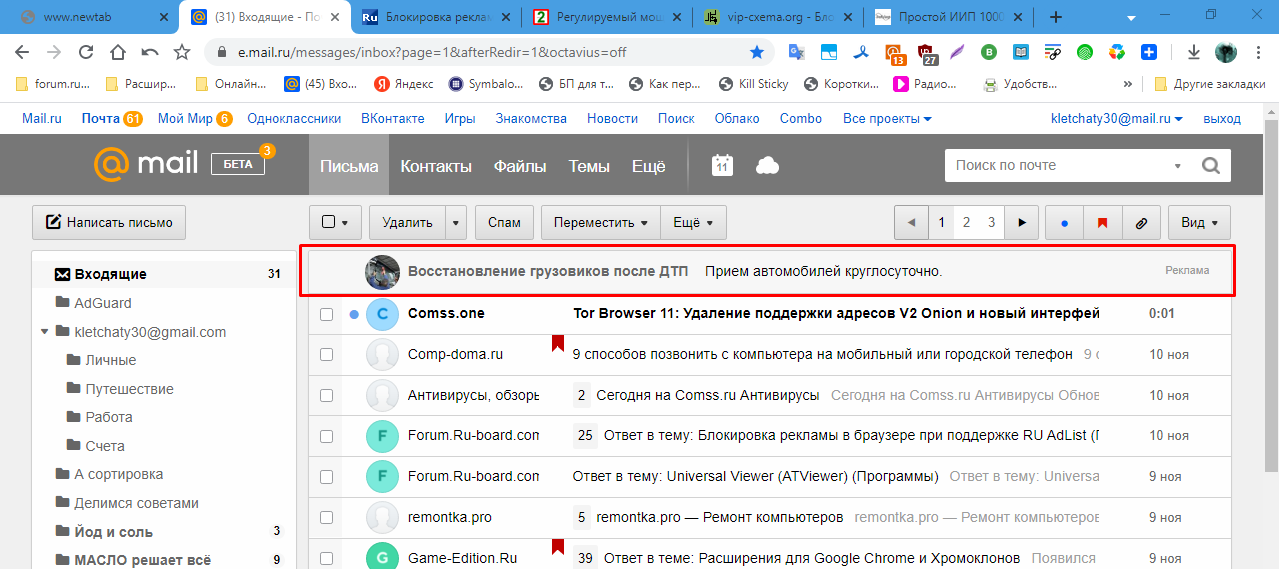Click the undo arrow toolbar icon
The image size is (1279, 569).
(x=150, y=52)
